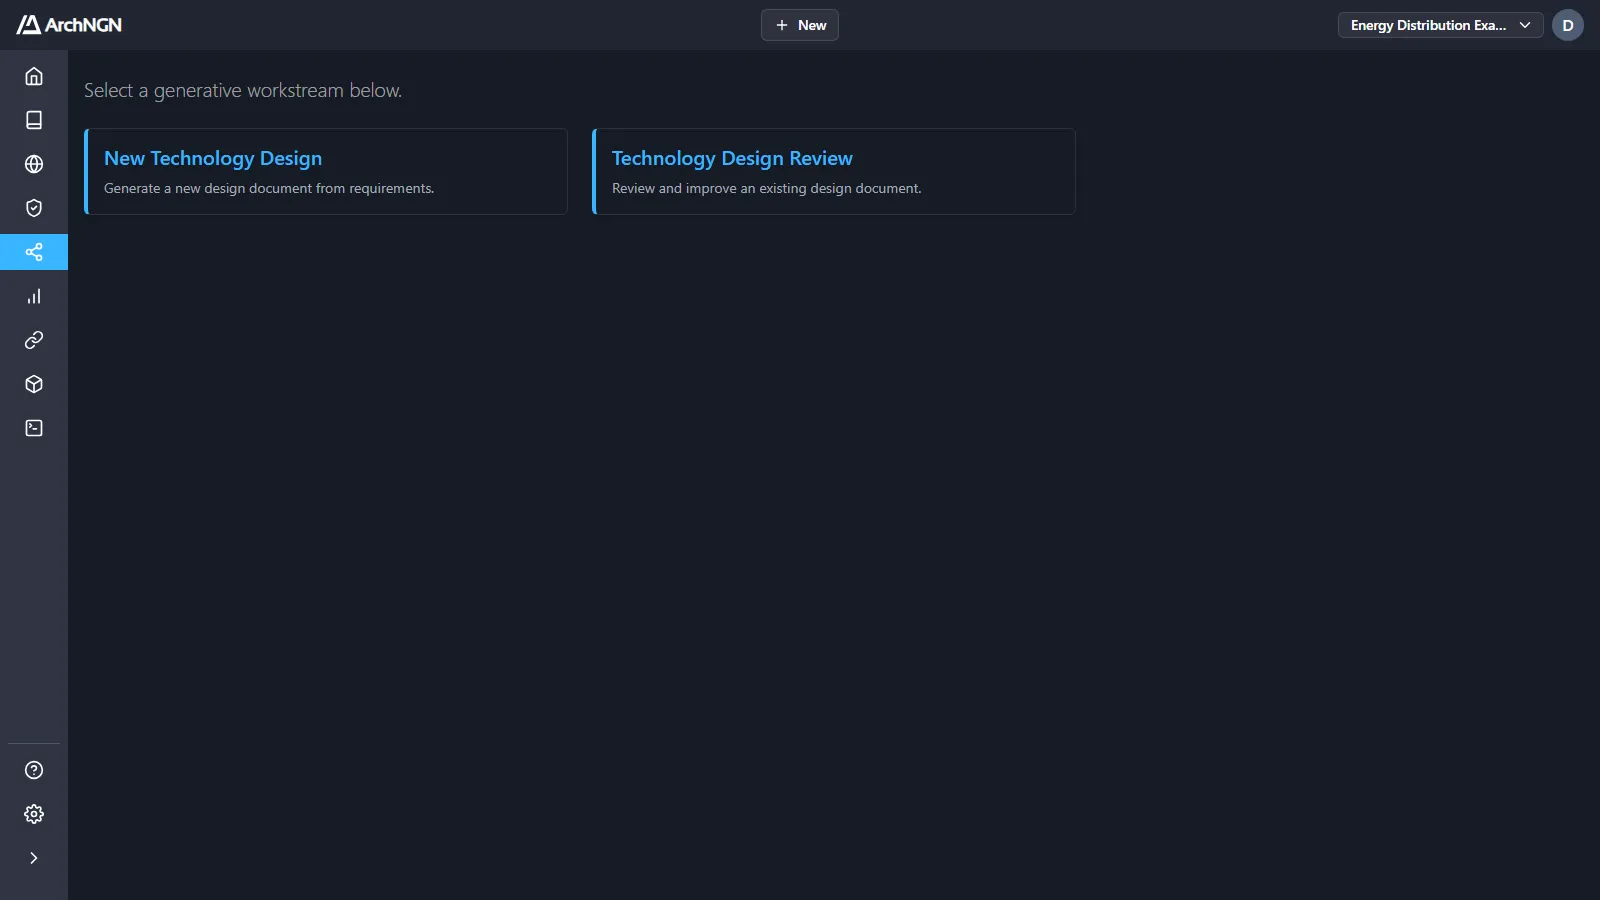Screen dimensions: 1600x900
Task: Open the bar chart analytics icon
Action: click(x=34, y=296)
